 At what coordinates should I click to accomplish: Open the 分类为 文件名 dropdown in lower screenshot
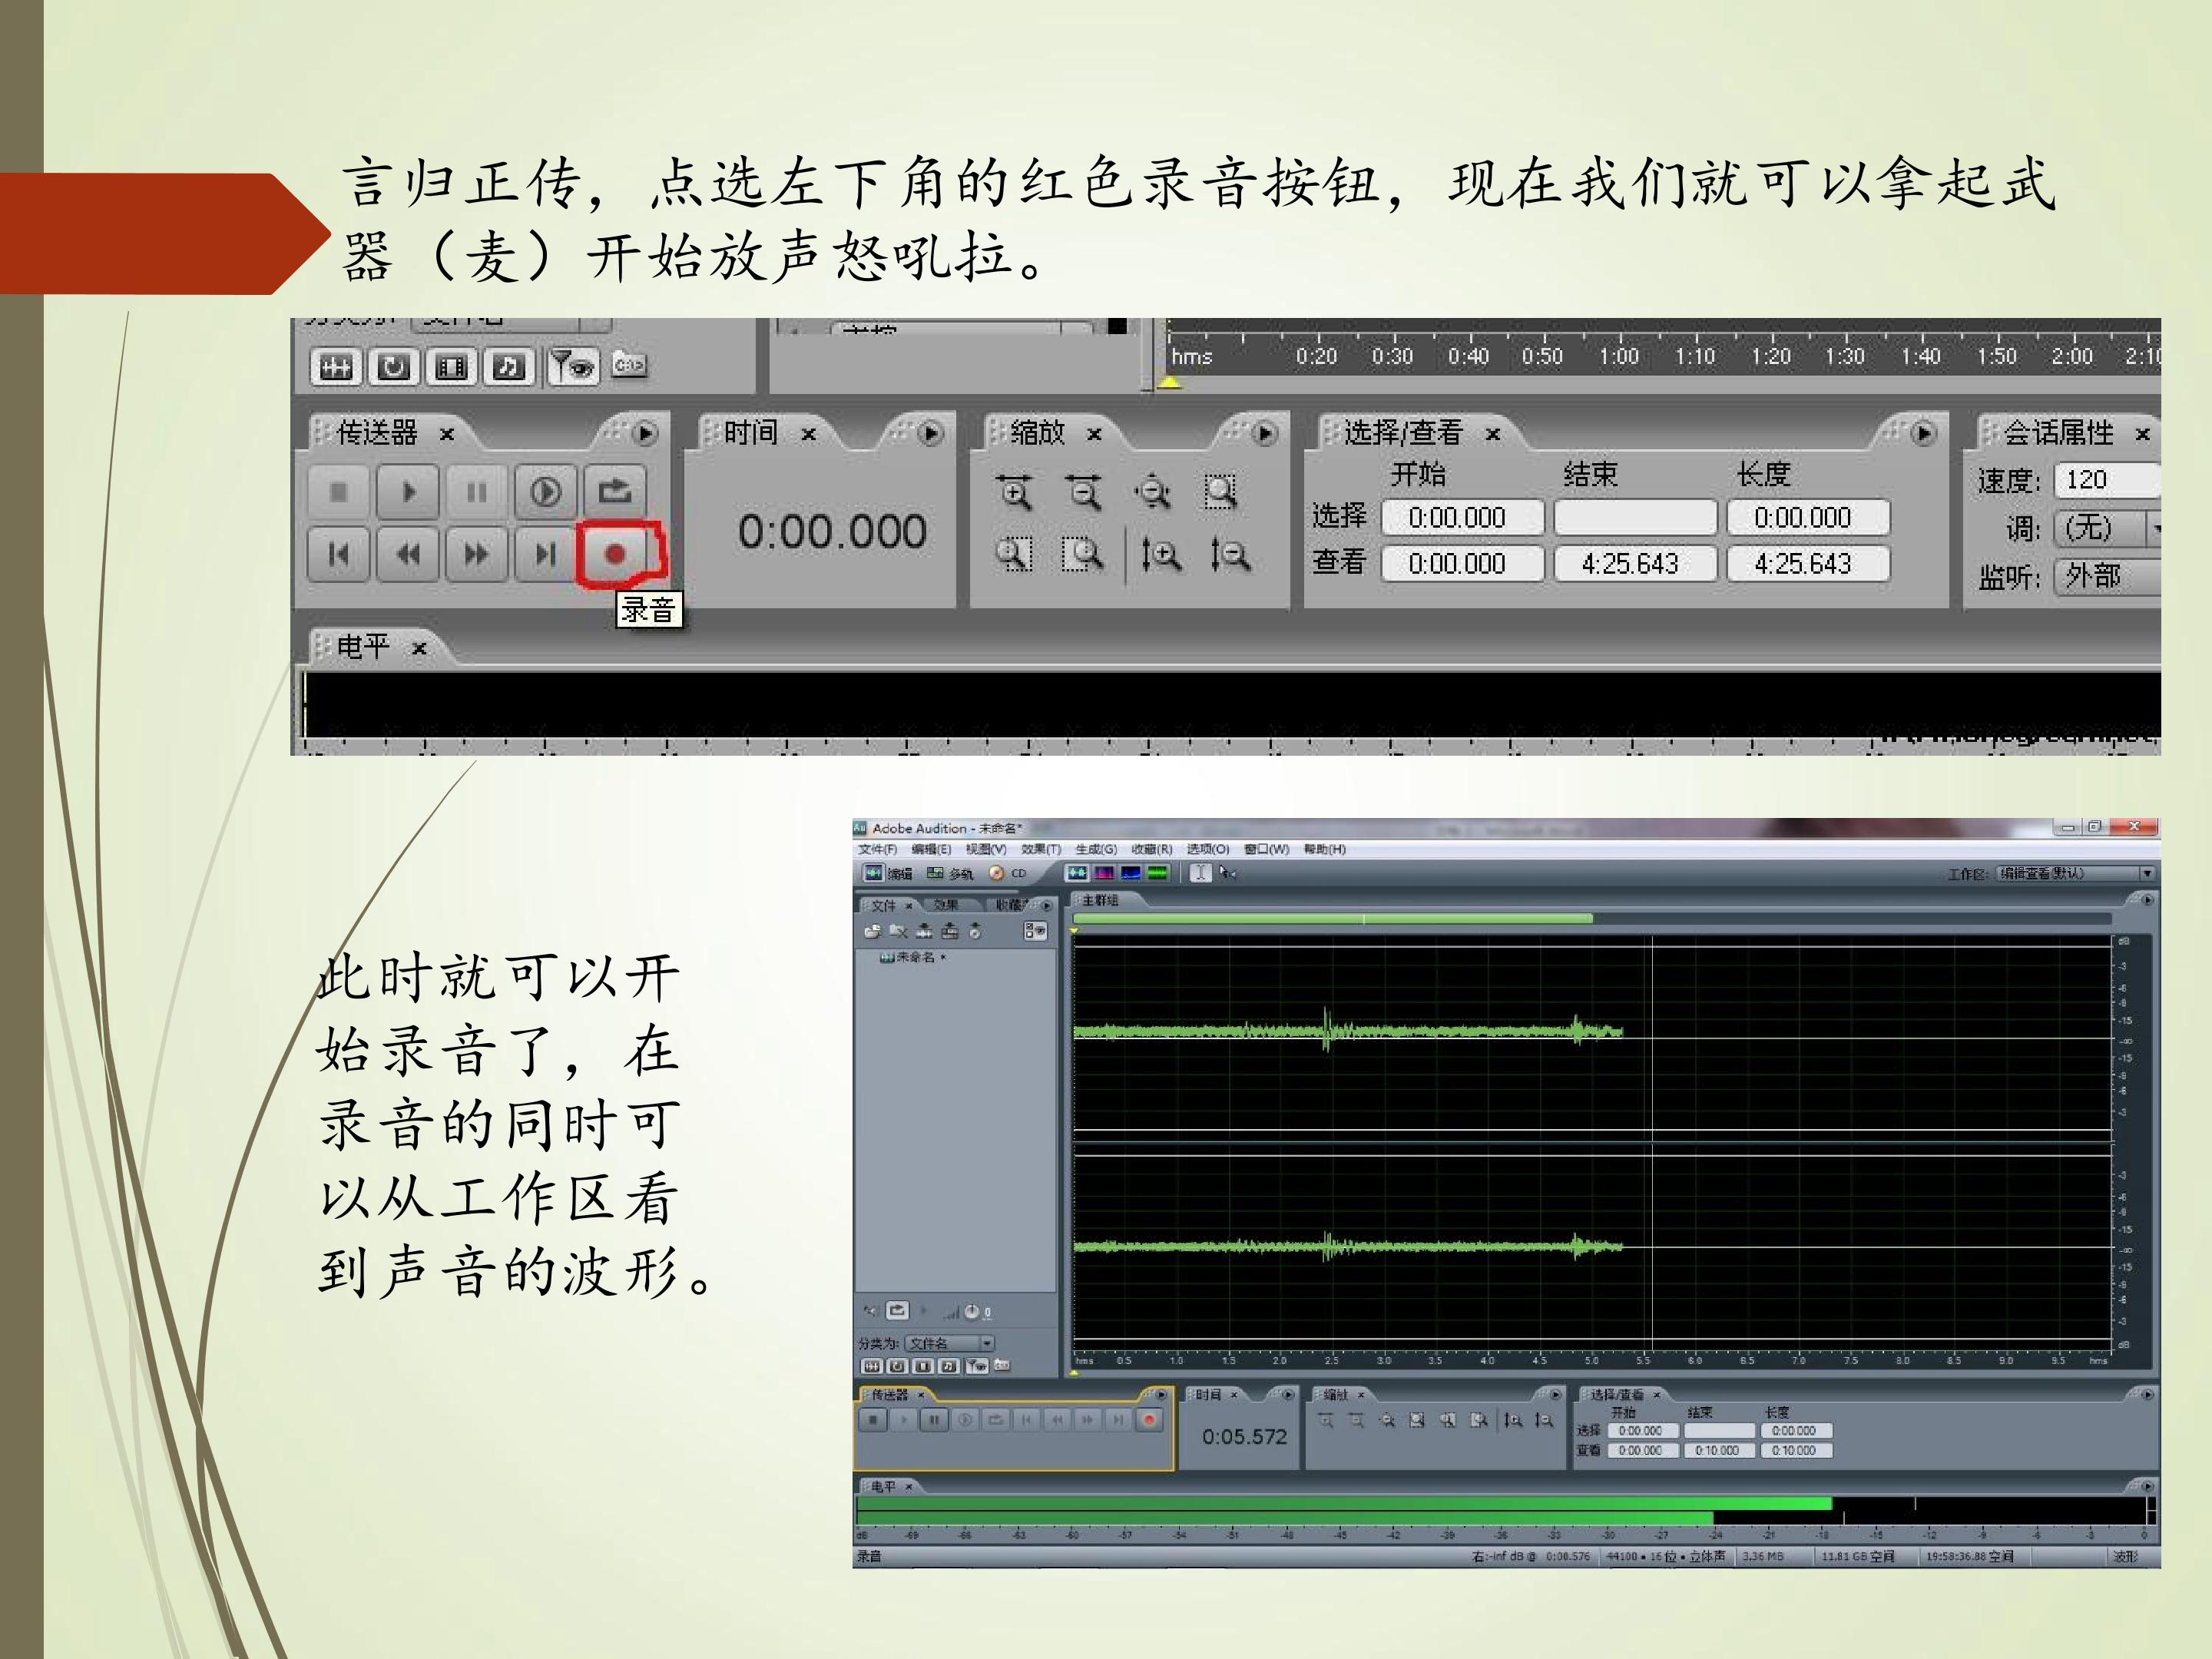(950, 1343)
